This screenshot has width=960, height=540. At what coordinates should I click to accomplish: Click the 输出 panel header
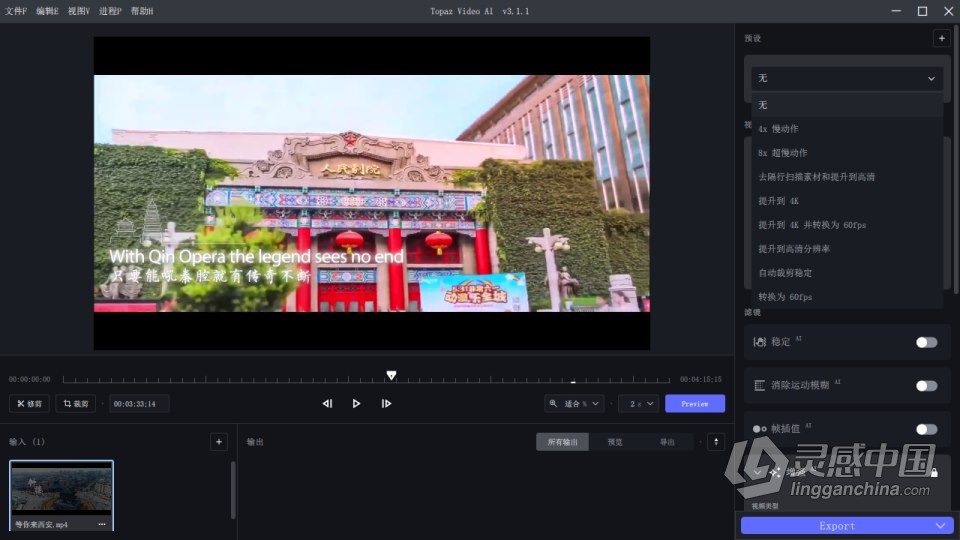(x=255, y=441)
